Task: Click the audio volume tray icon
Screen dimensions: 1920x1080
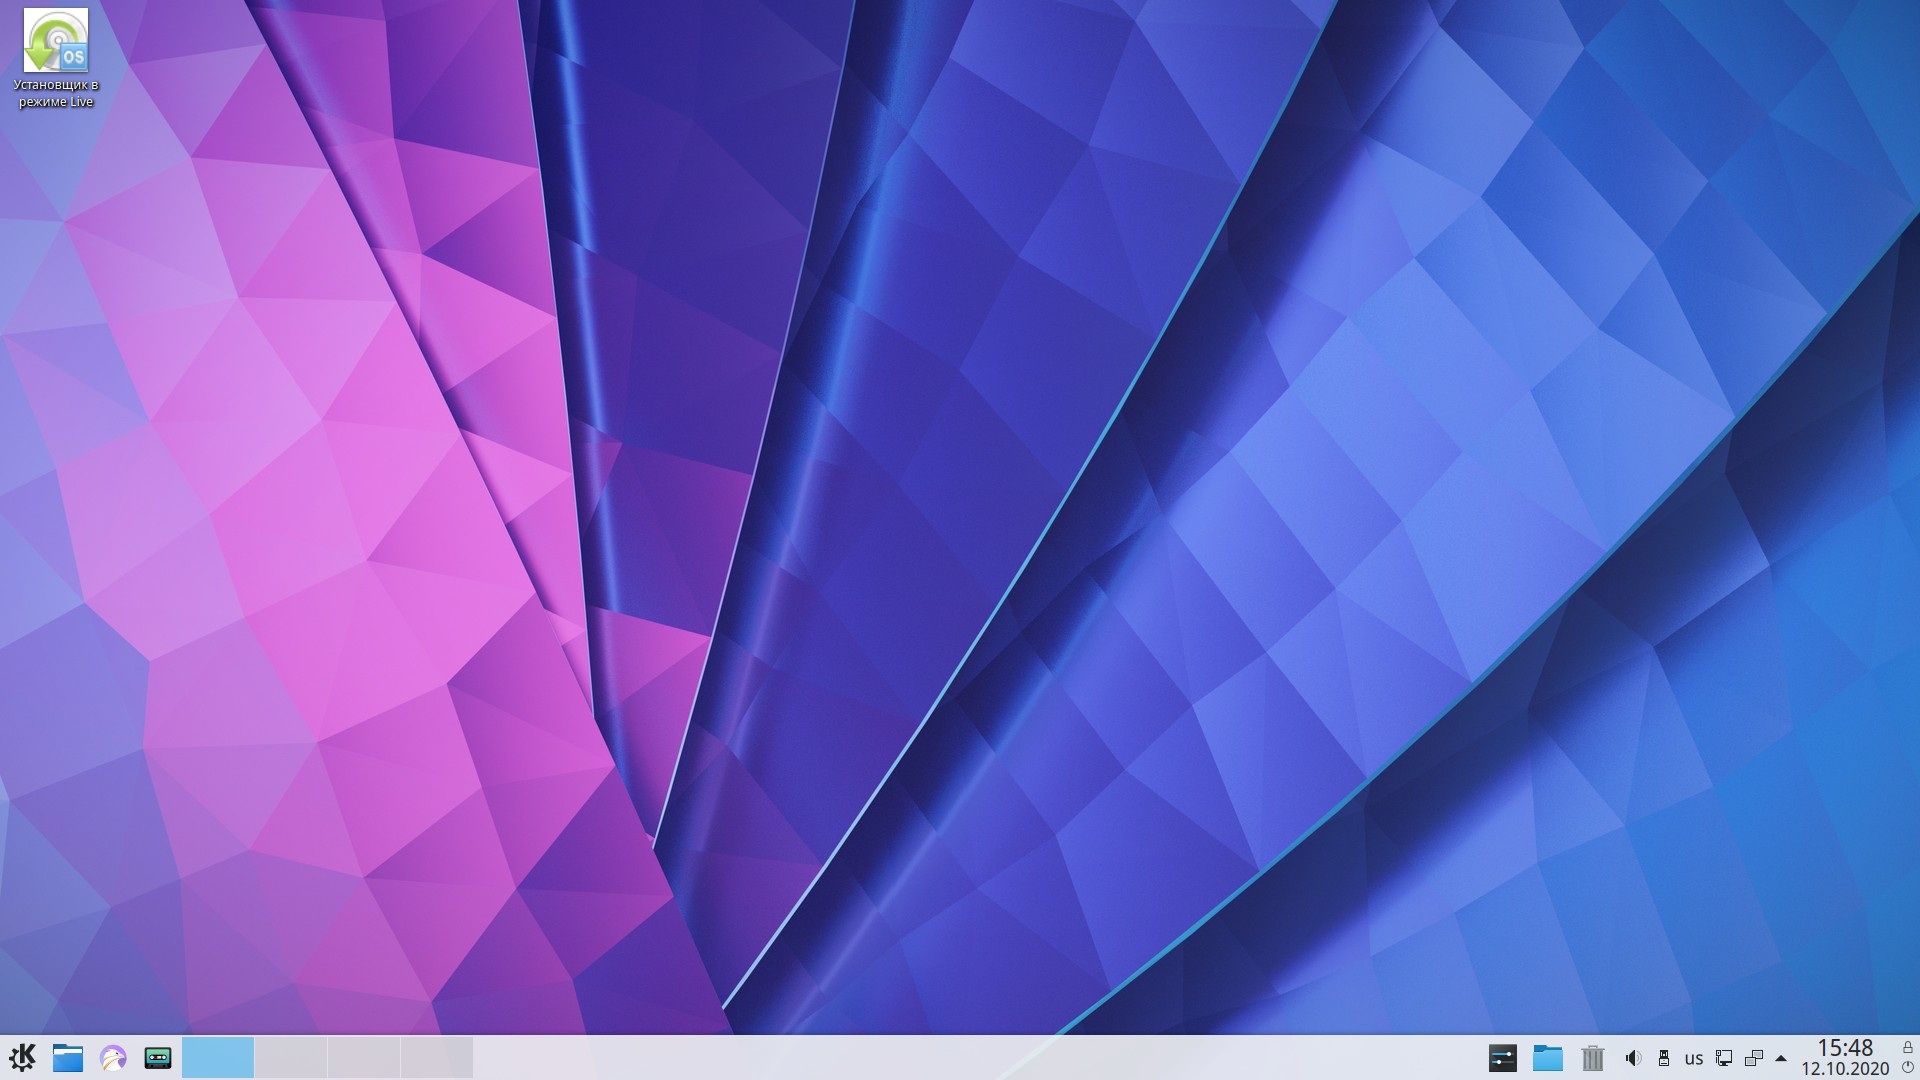Action: click(x=1633, y=1057)
